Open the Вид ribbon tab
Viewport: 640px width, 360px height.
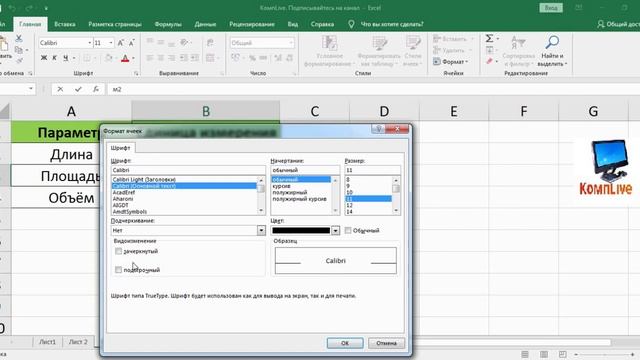[x=293, y=24]
